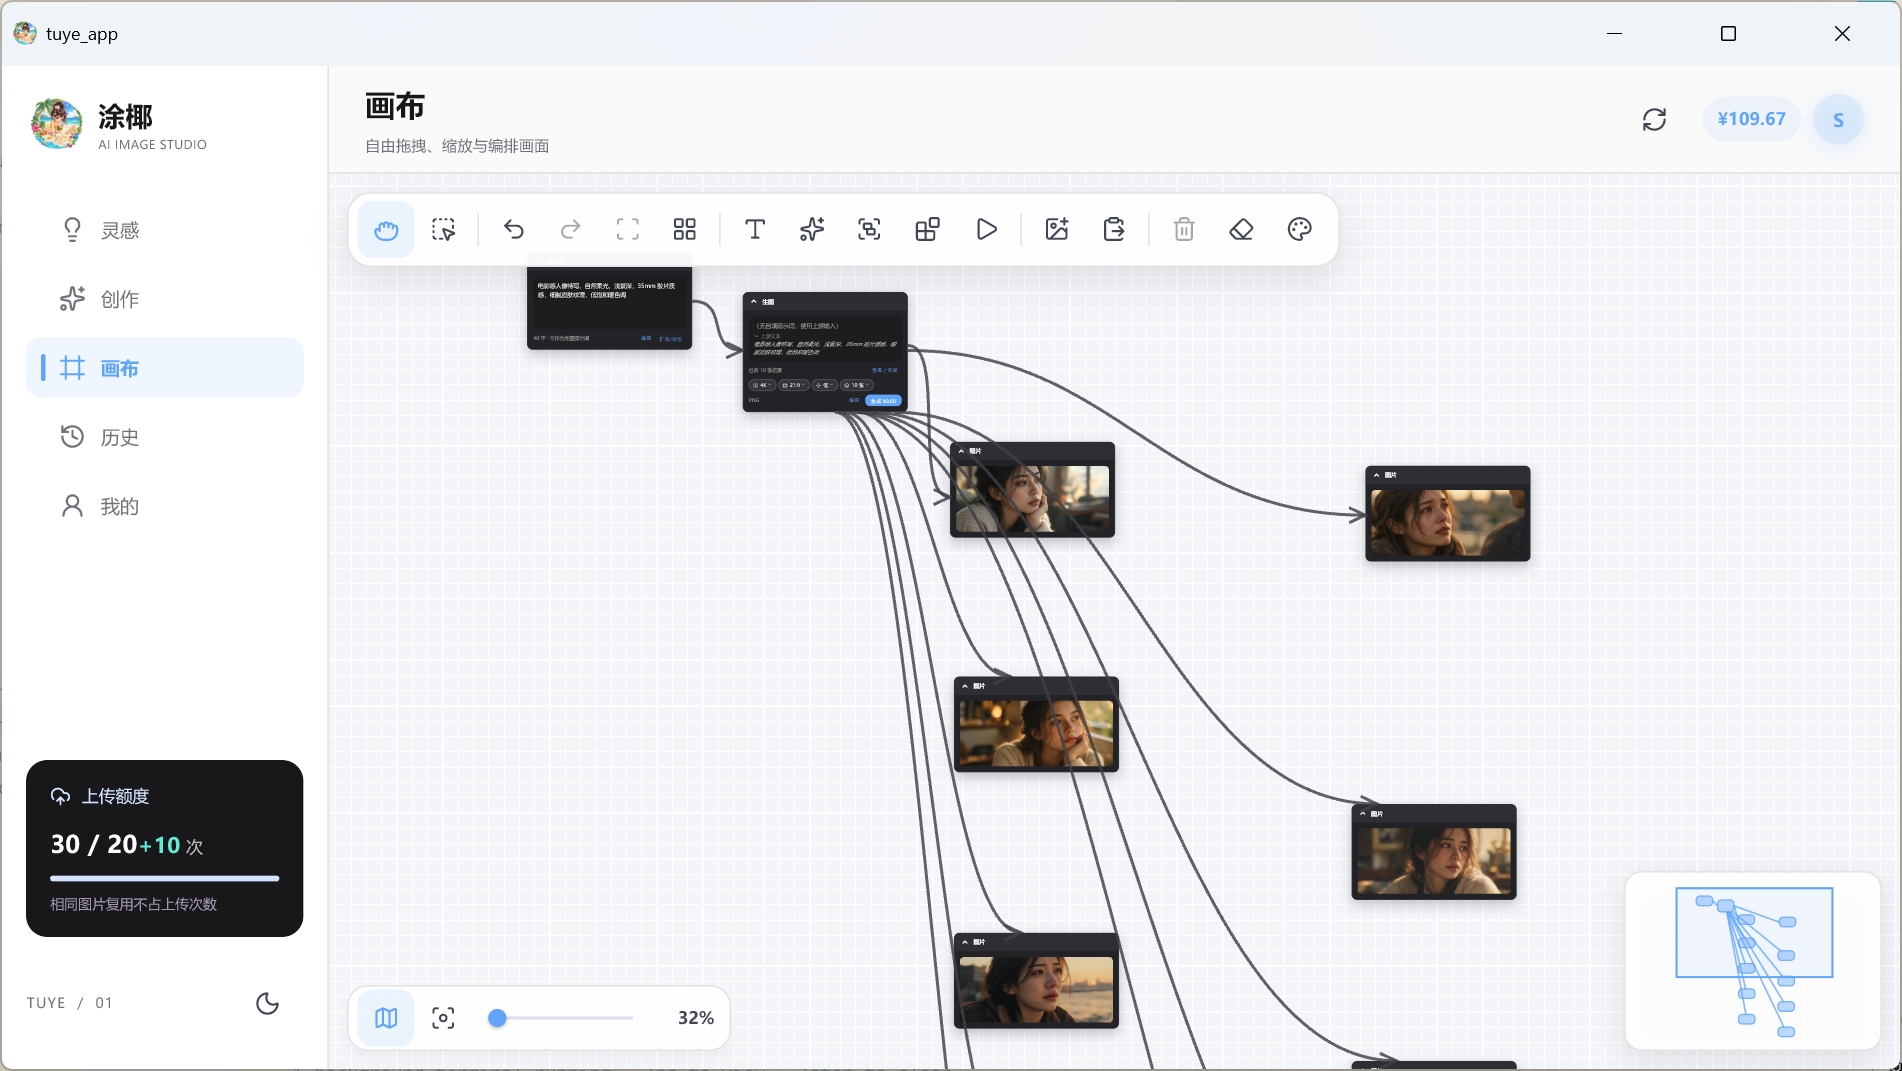Toggle the minimap with the map icon
This screenshot has width=1902, height=1071.
click(x=386, y=1018)
